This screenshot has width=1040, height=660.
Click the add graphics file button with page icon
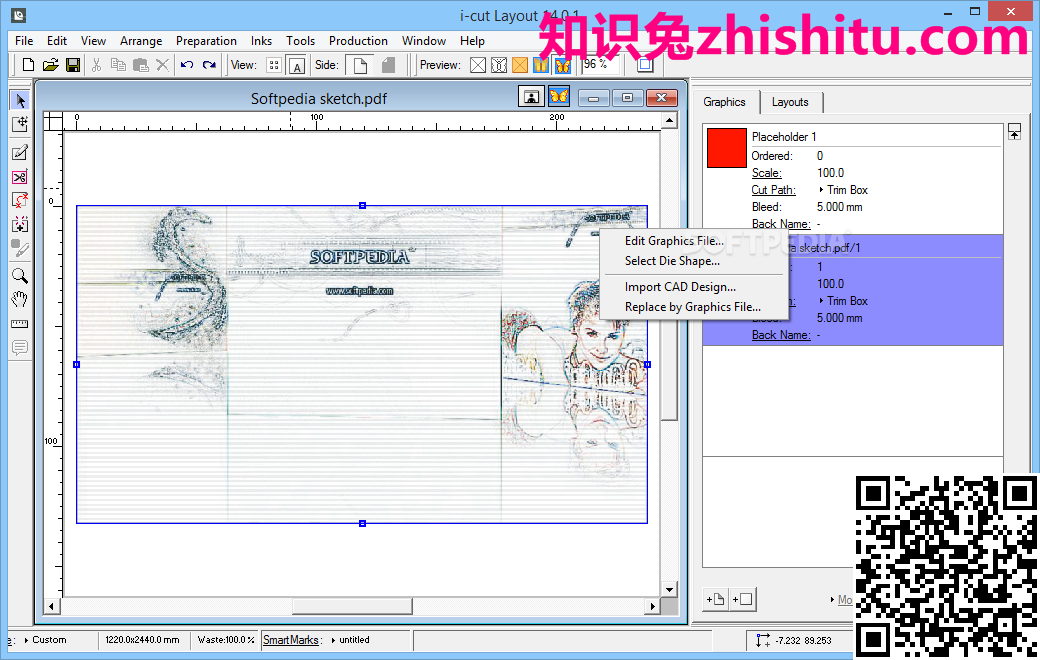[x=715, y=599]
